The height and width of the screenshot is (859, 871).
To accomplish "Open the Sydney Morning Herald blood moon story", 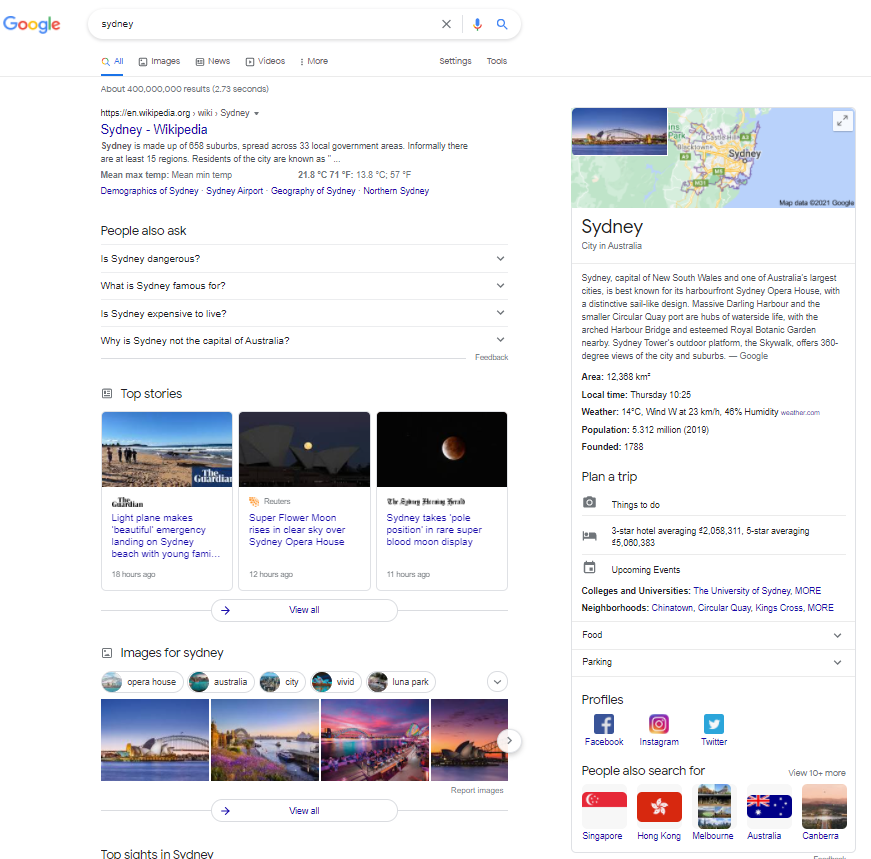I will pos(434,530).
